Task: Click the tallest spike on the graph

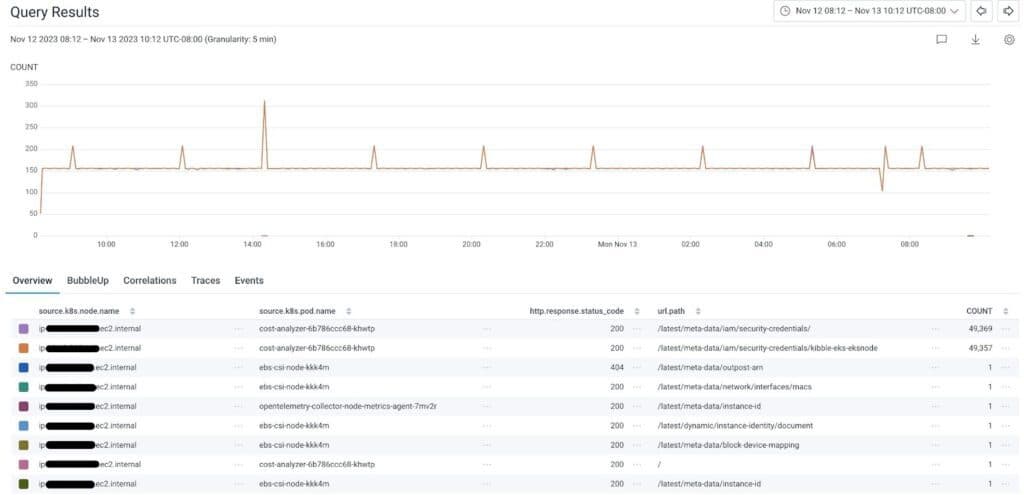Action: click(x=264, y=102)
